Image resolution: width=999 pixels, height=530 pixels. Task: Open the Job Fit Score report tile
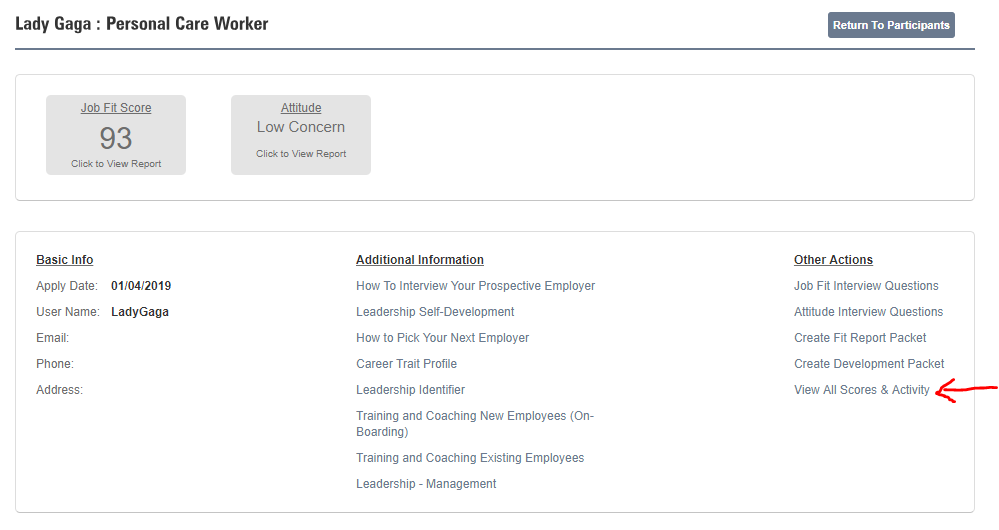tap(116, 135)
